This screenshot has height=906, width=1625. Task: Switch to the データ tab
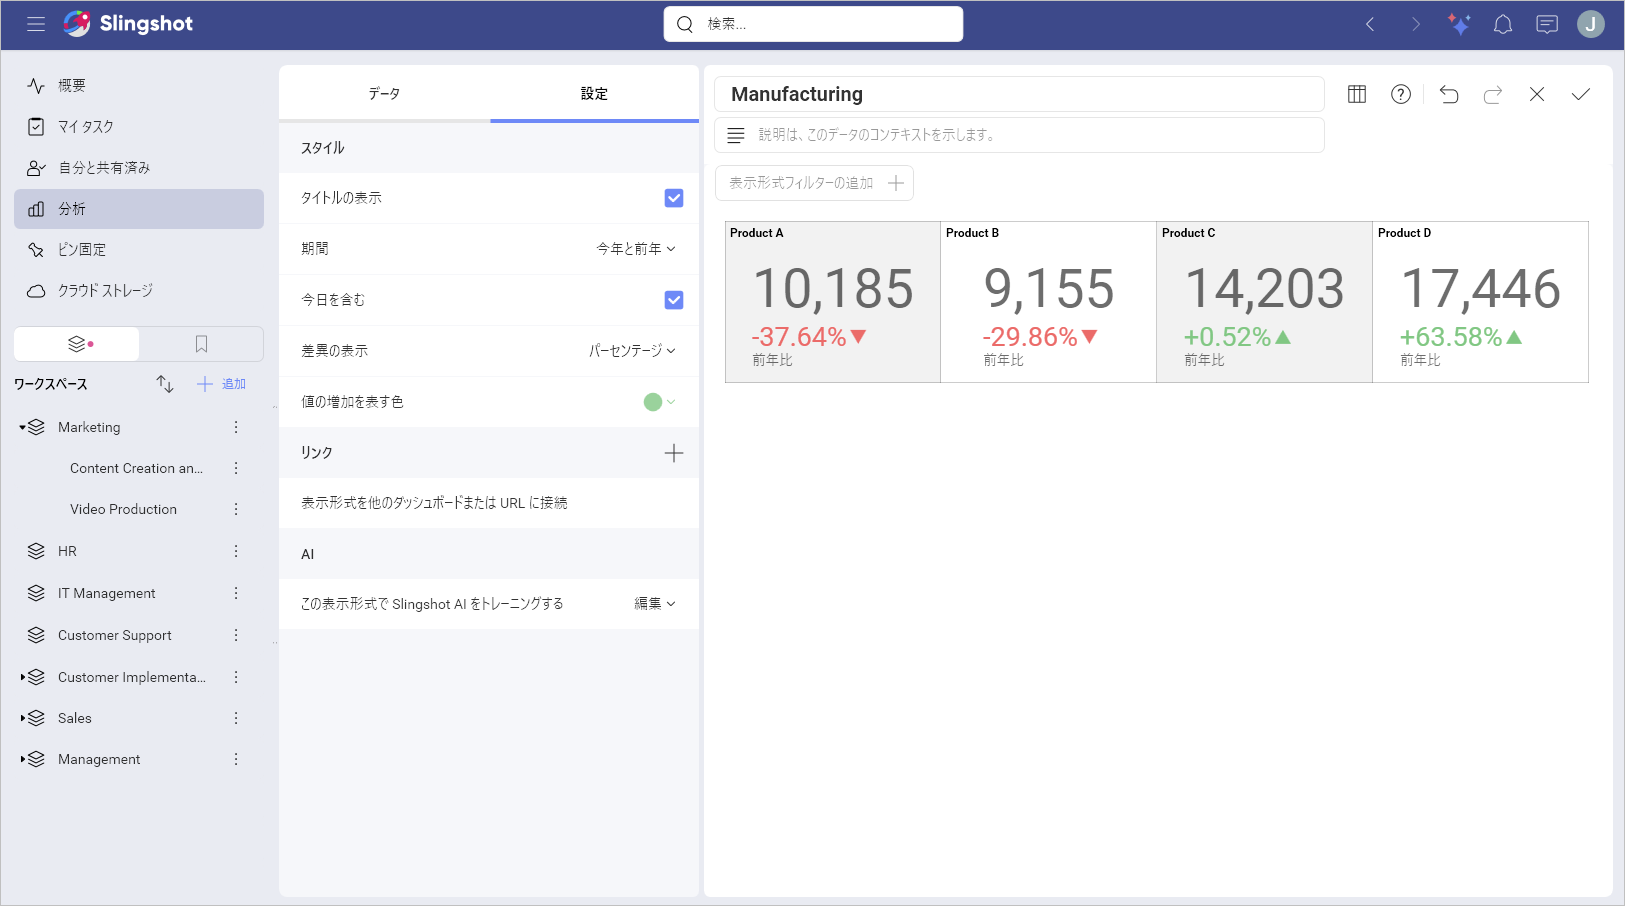click(384, 94)
